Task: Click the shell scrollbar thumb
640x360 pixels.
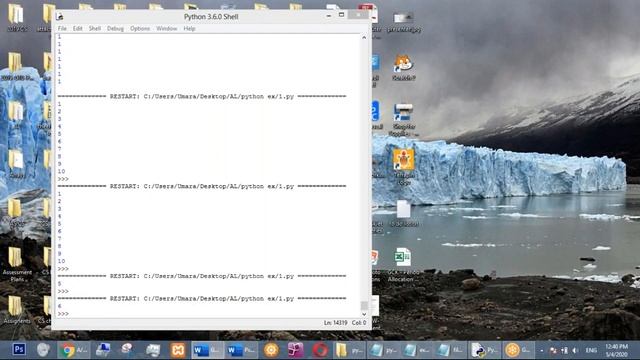Action: click(364, 306)
